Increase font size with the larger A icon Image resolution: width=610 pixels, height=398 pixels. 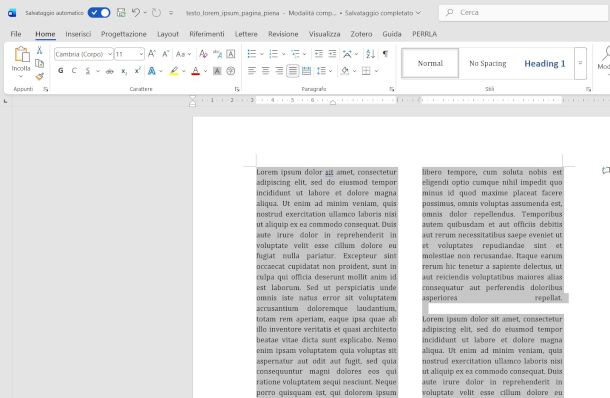pyautogui.click(x=152, y=54)
